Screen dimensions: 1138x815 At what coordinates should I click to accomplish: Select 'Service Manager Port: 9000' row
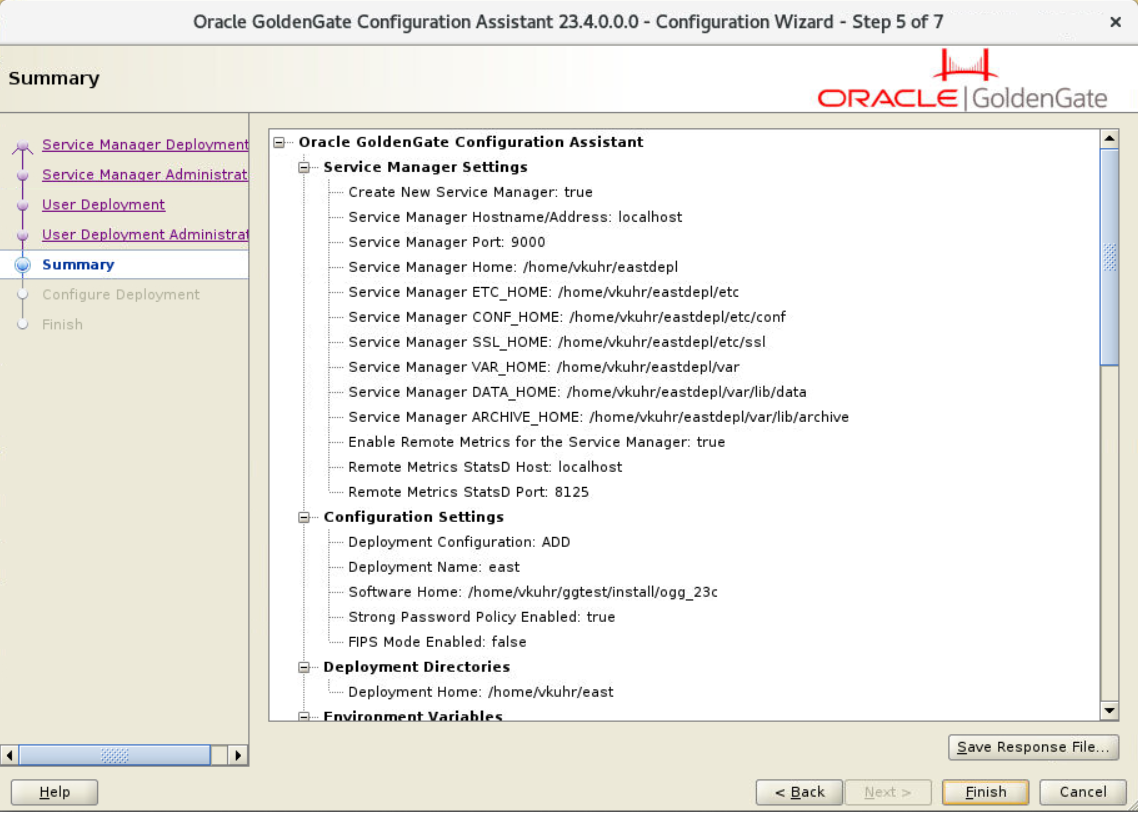click(x=446, y=242)
